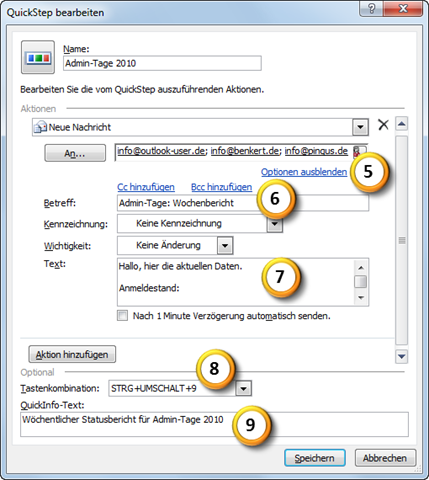Click the Cc hinzufügen link
Image resolution: width=429 pixels, height=480 pixels.
pyautogui.click(x=146, y=187)
